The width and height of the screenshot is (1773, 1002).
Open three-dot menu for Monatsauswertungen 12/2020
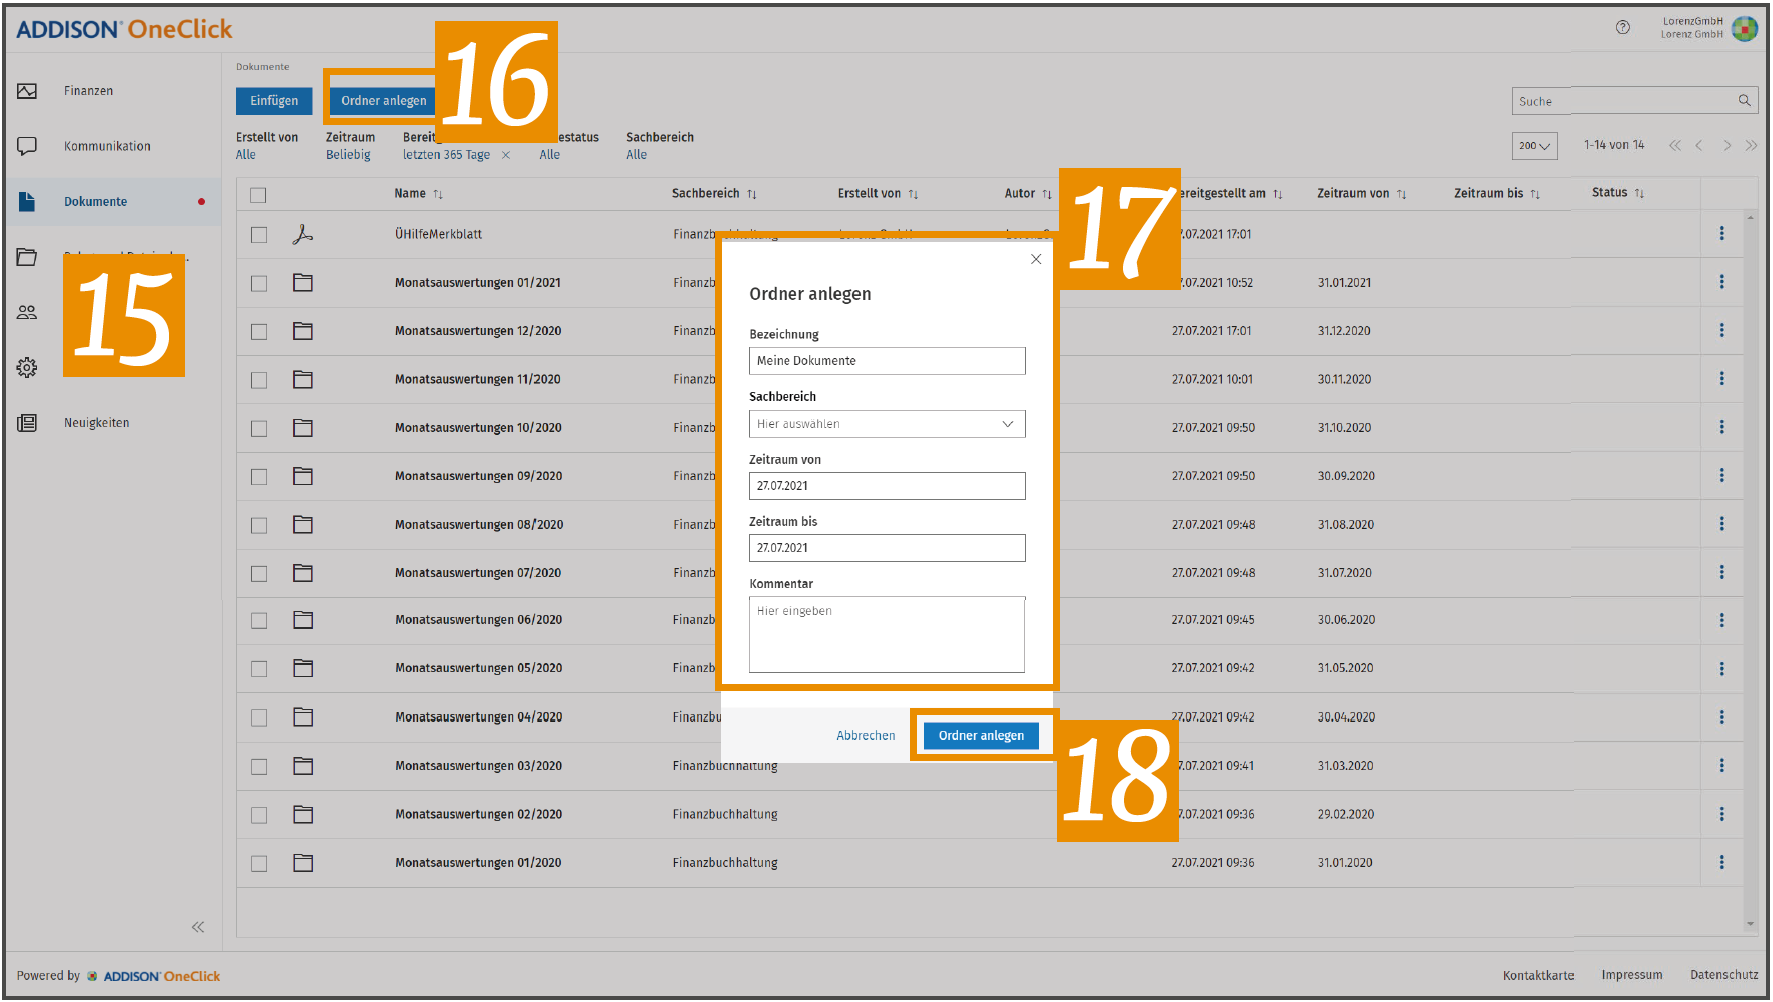tap(1721, 330)
